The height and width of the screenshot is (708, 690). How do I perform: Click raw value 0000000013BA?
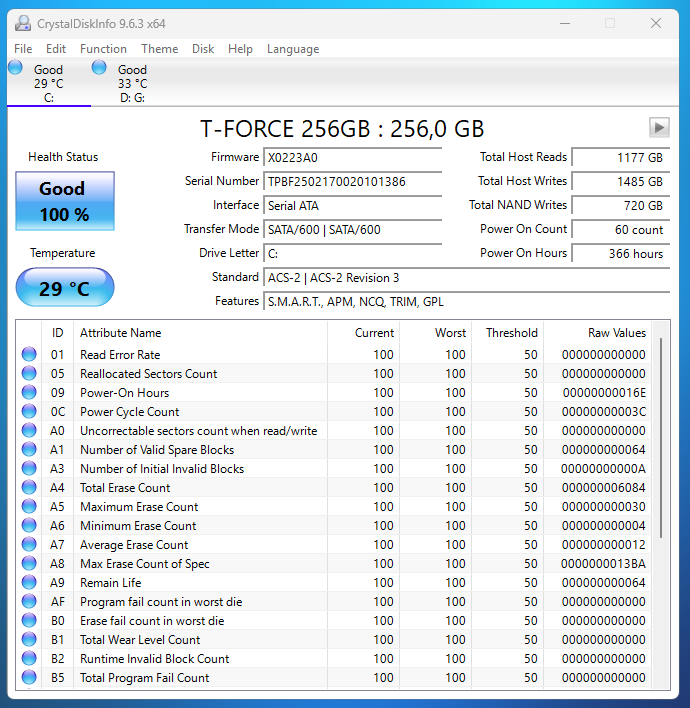point(603,564)
